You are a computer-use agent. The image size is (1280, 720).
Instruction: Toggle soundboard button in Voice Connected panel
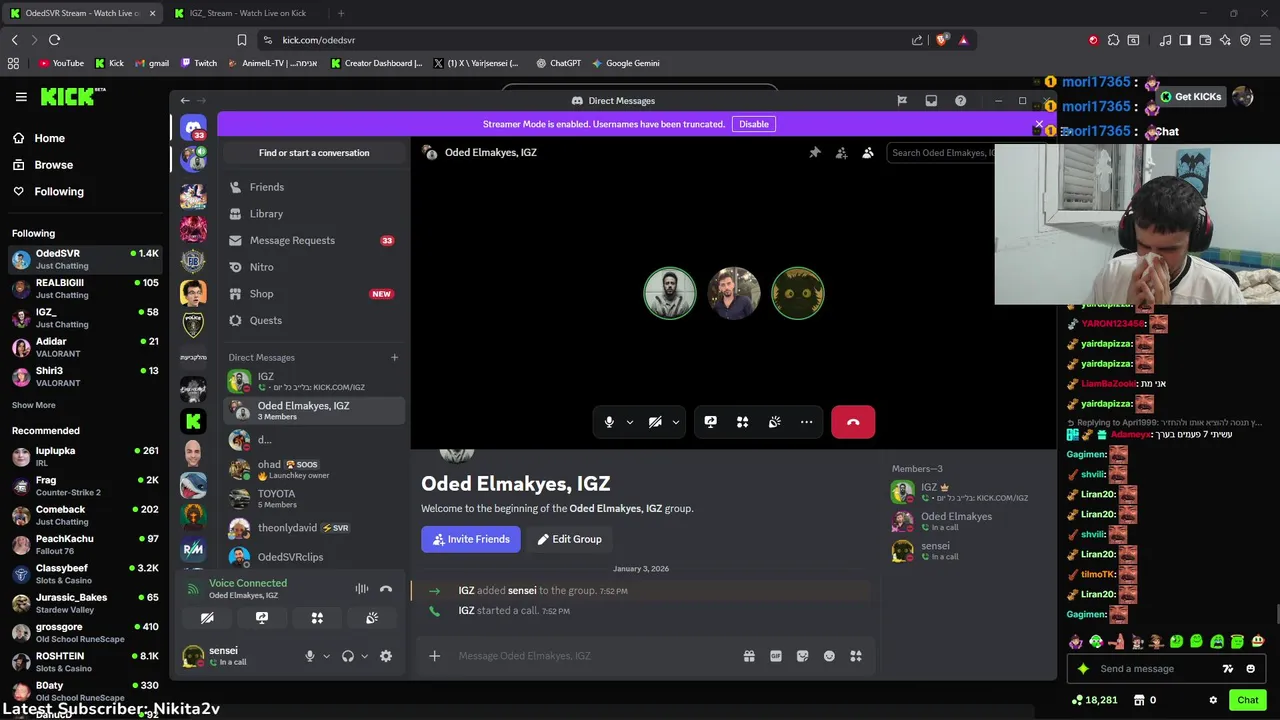click(x=372, y=618)
